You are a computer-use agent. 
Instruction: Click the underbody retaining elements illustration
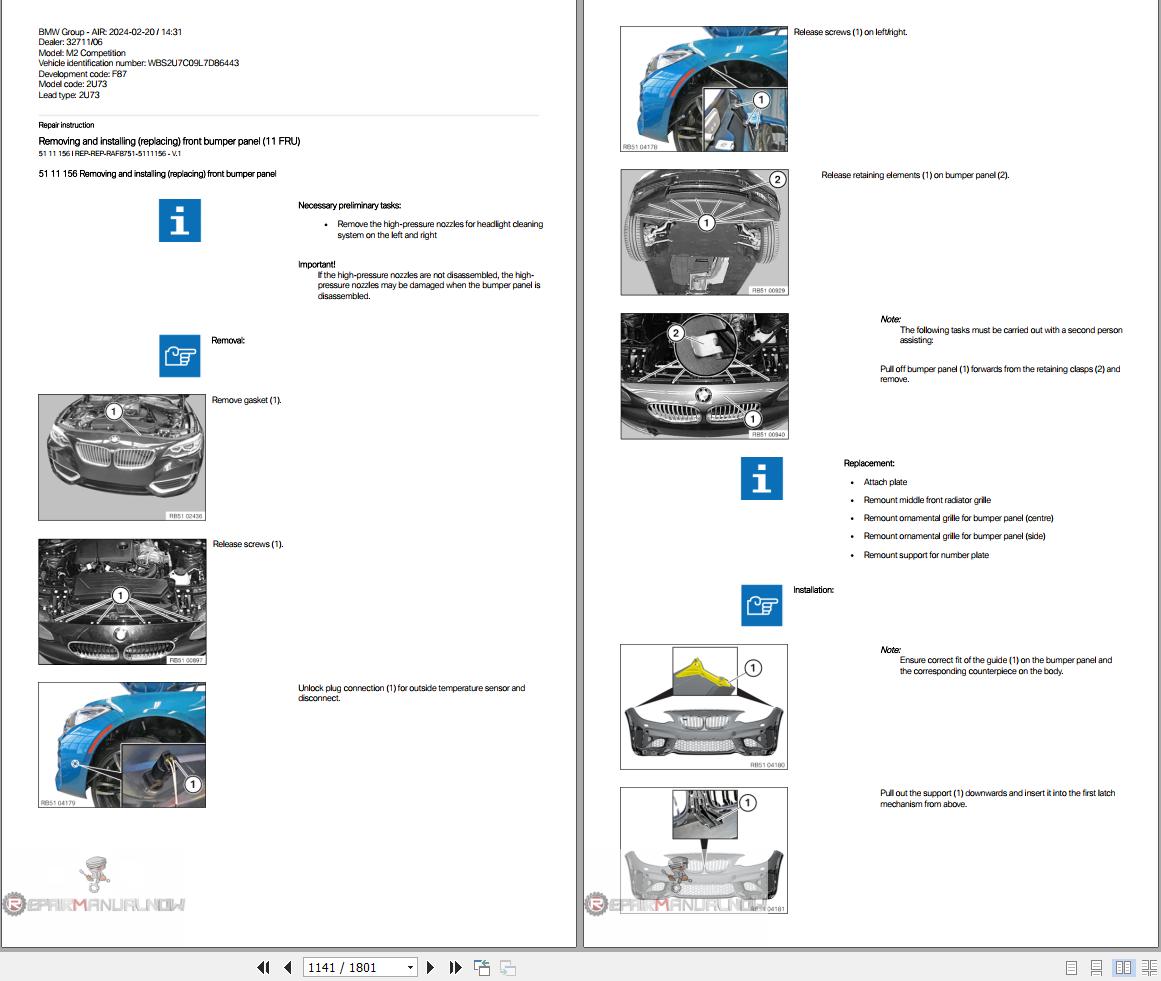pyautogui.click(x=704, y=232)
